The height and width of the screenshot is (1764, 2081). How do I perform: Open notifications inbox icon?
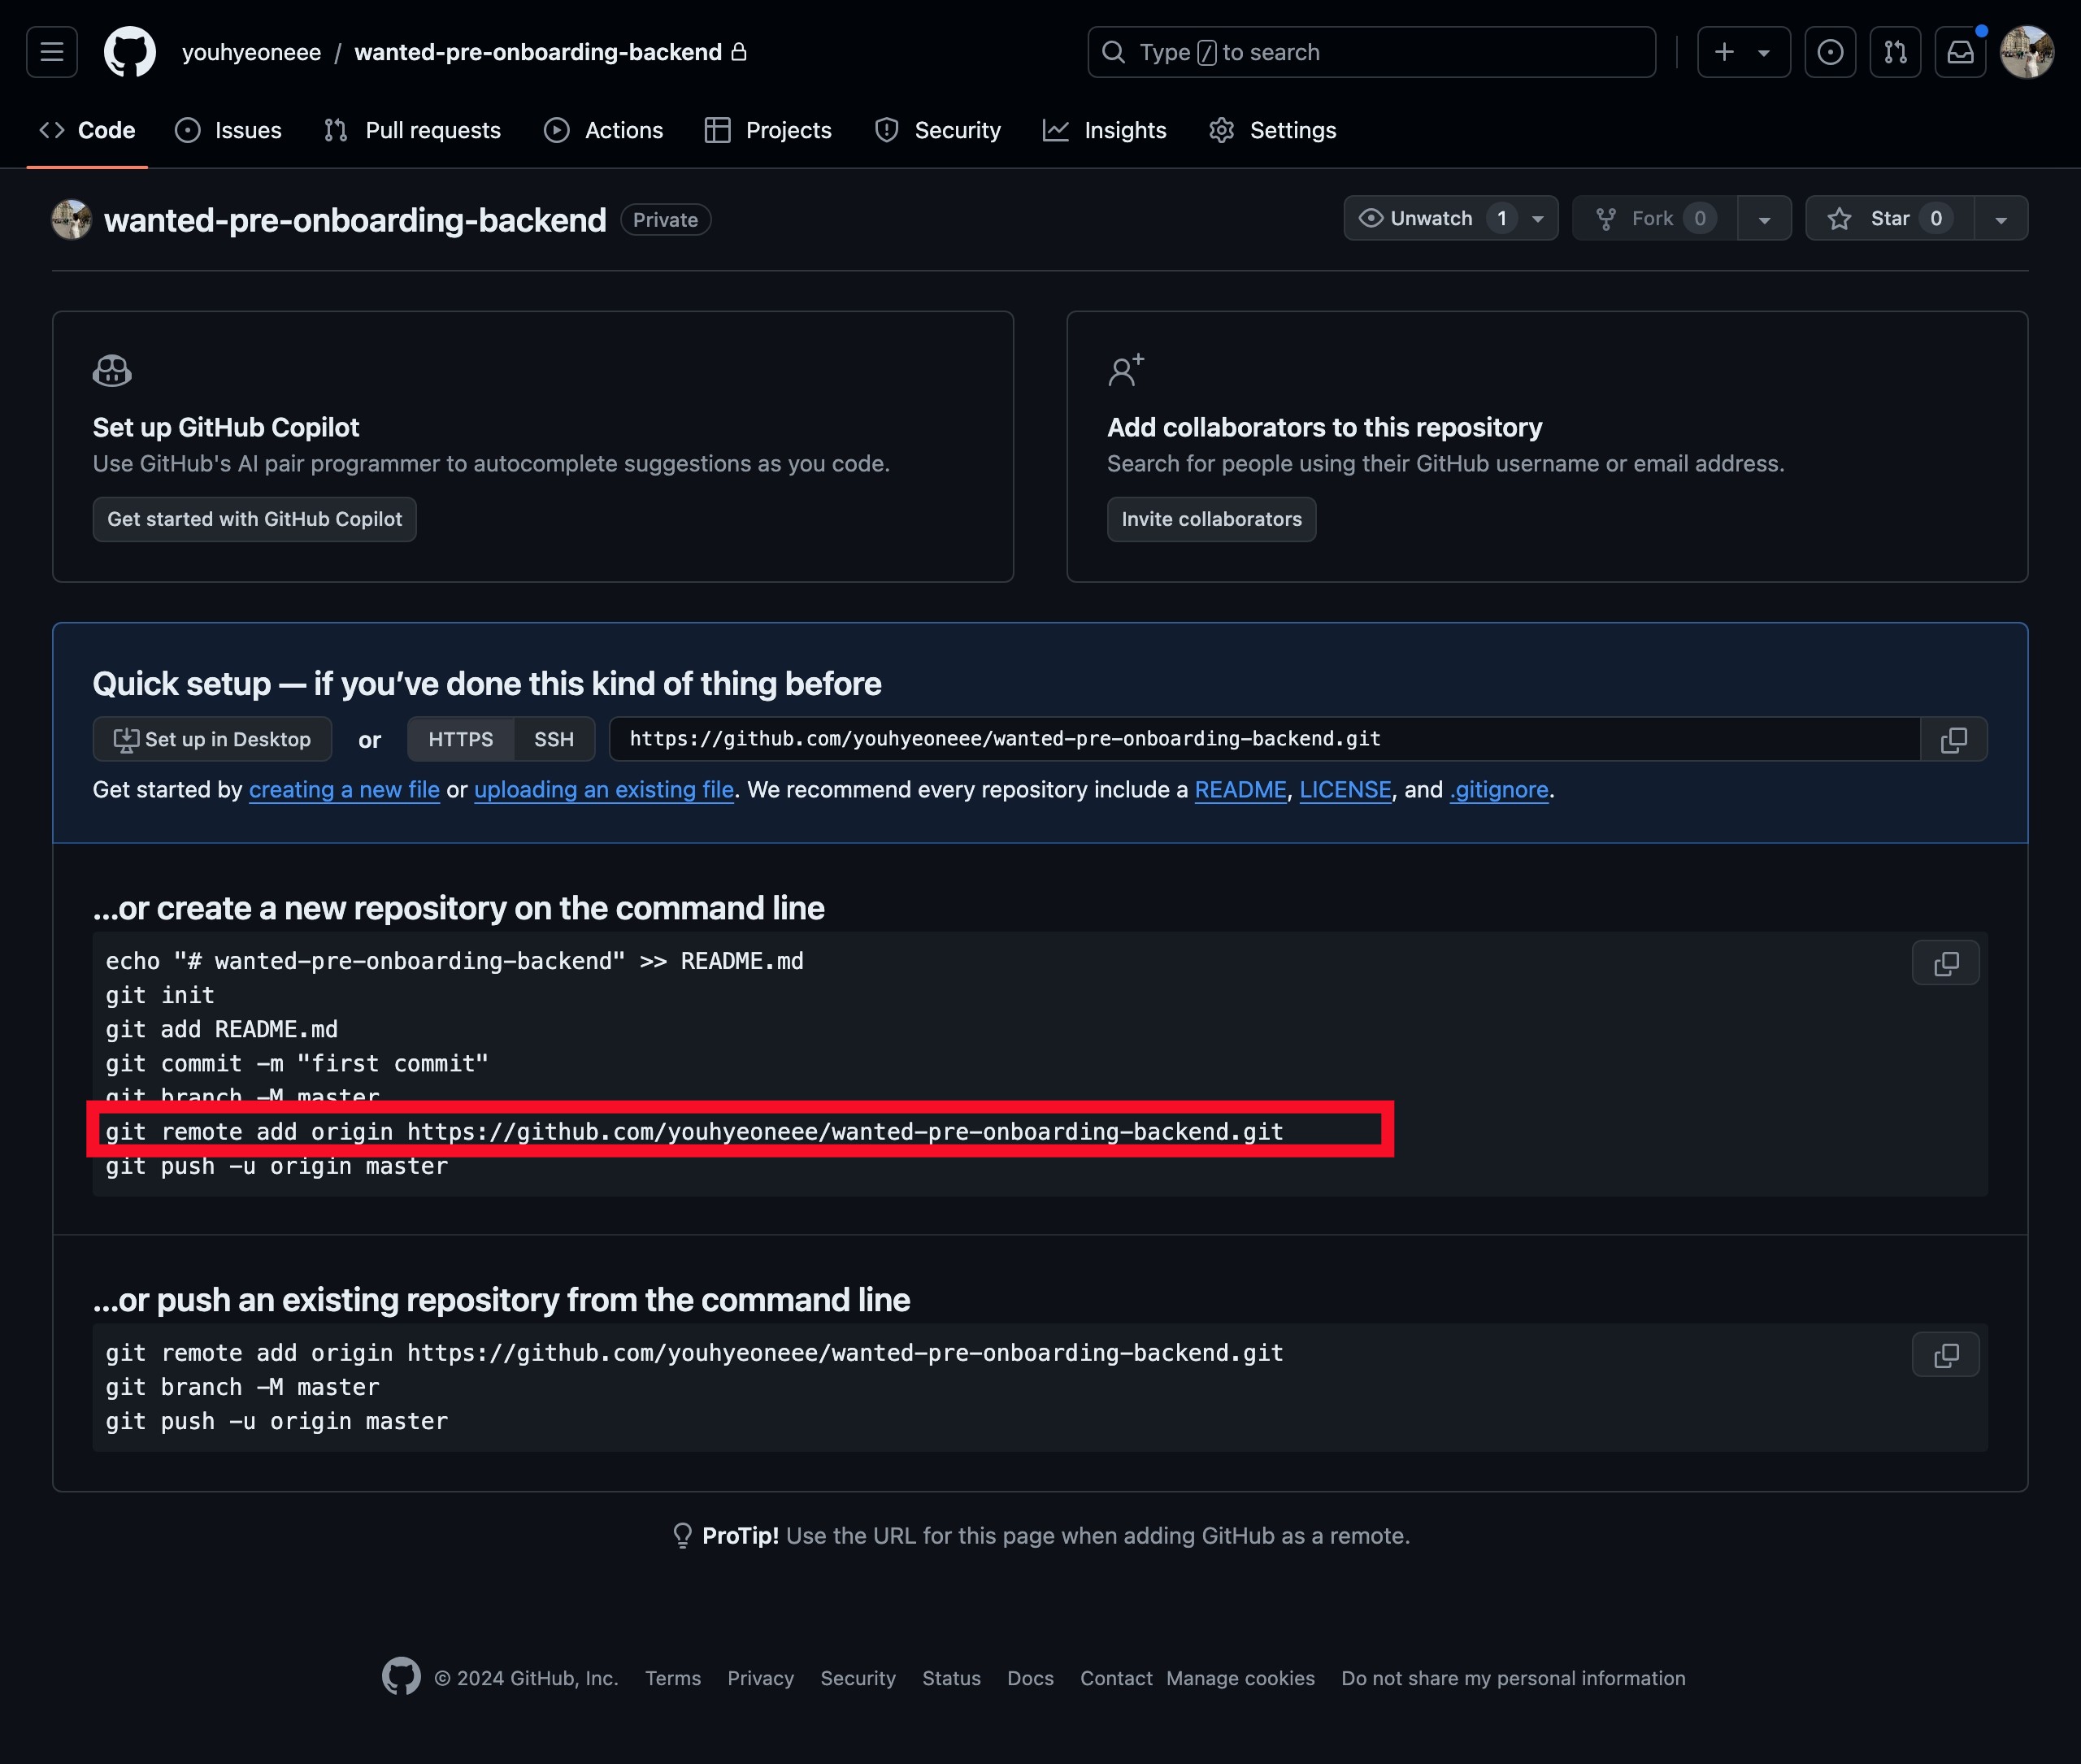(x=1960, y=52)
